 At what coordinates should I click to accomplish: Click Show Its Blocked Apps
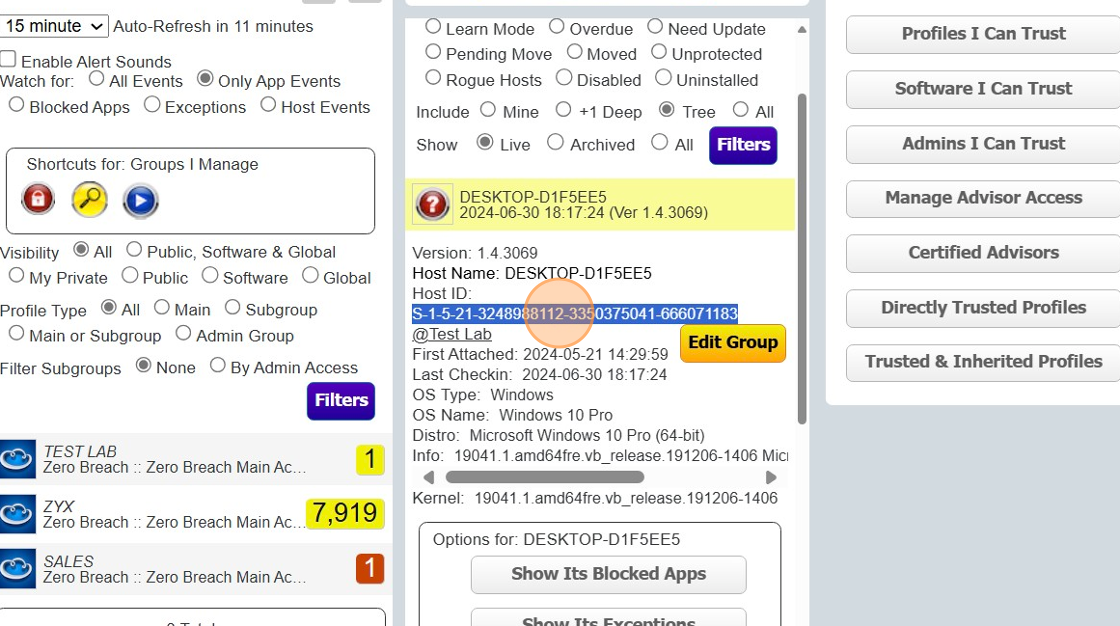[608, 574]
